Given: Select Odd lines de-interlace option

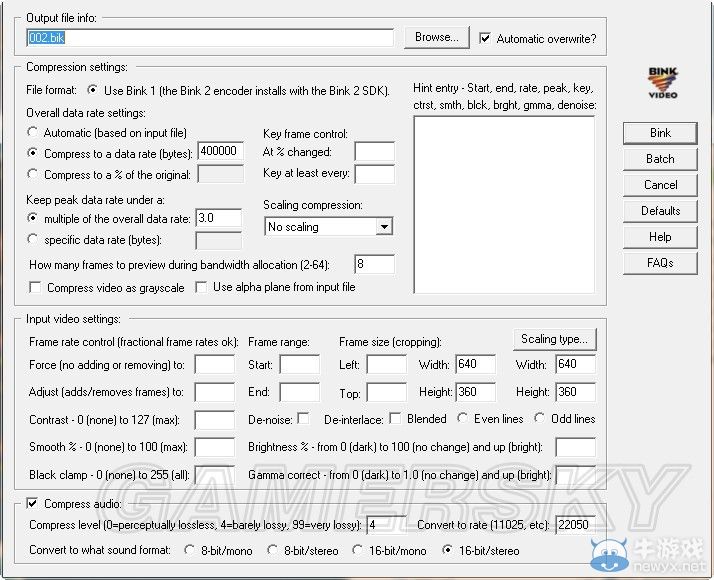Looking at the screenshot, I should coord(540,418).
